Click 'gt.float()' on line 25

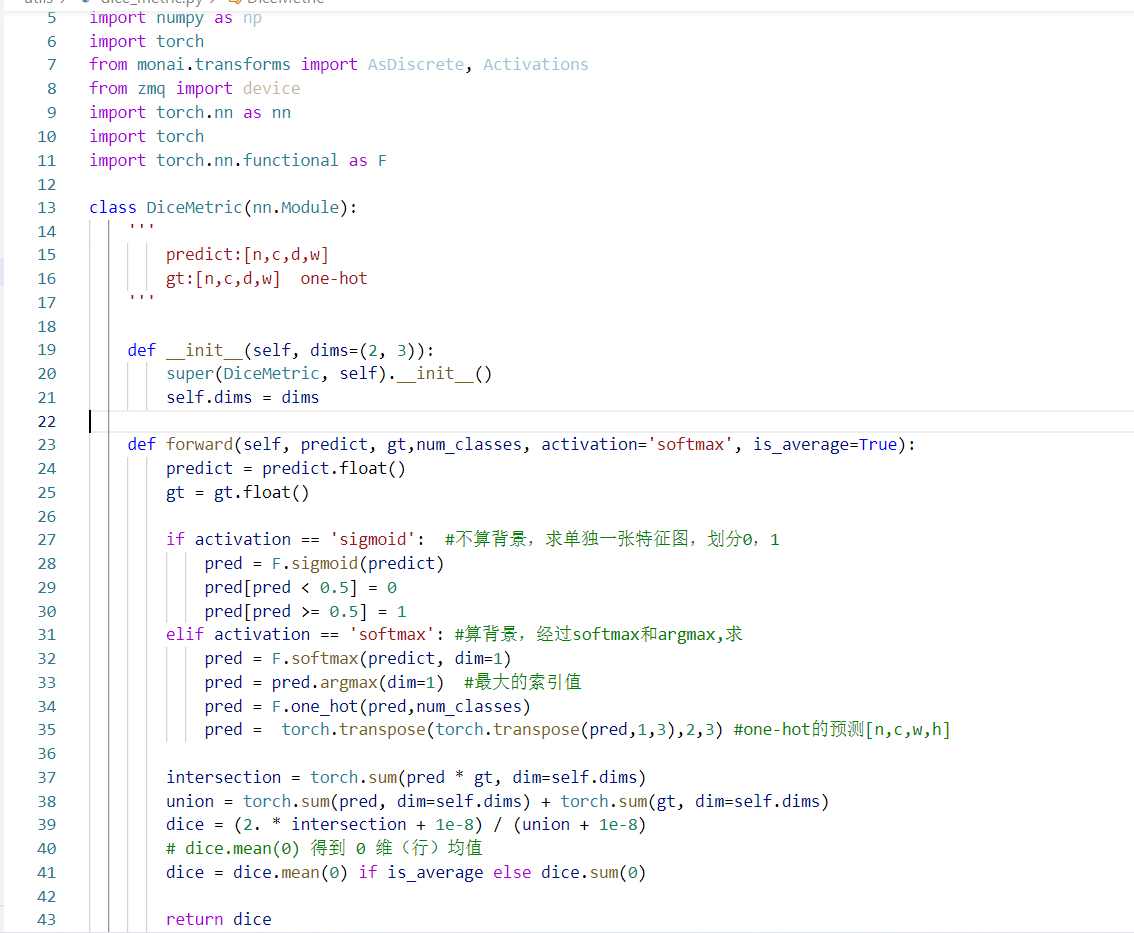(262, 492)
